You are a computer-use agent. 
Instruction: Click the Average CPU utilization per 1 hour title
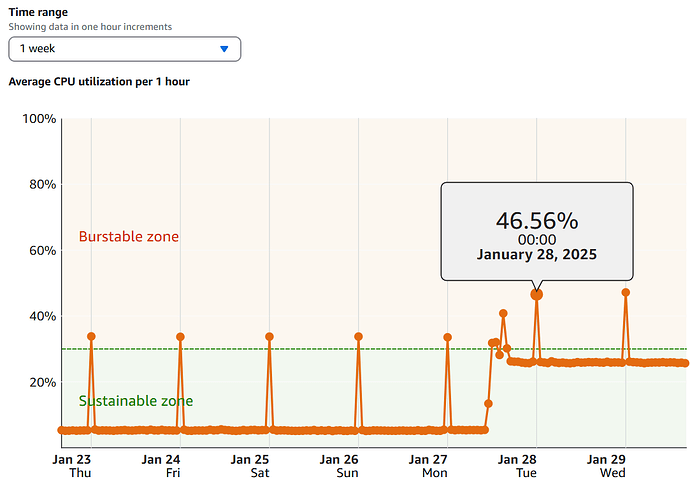click(99, 82)
